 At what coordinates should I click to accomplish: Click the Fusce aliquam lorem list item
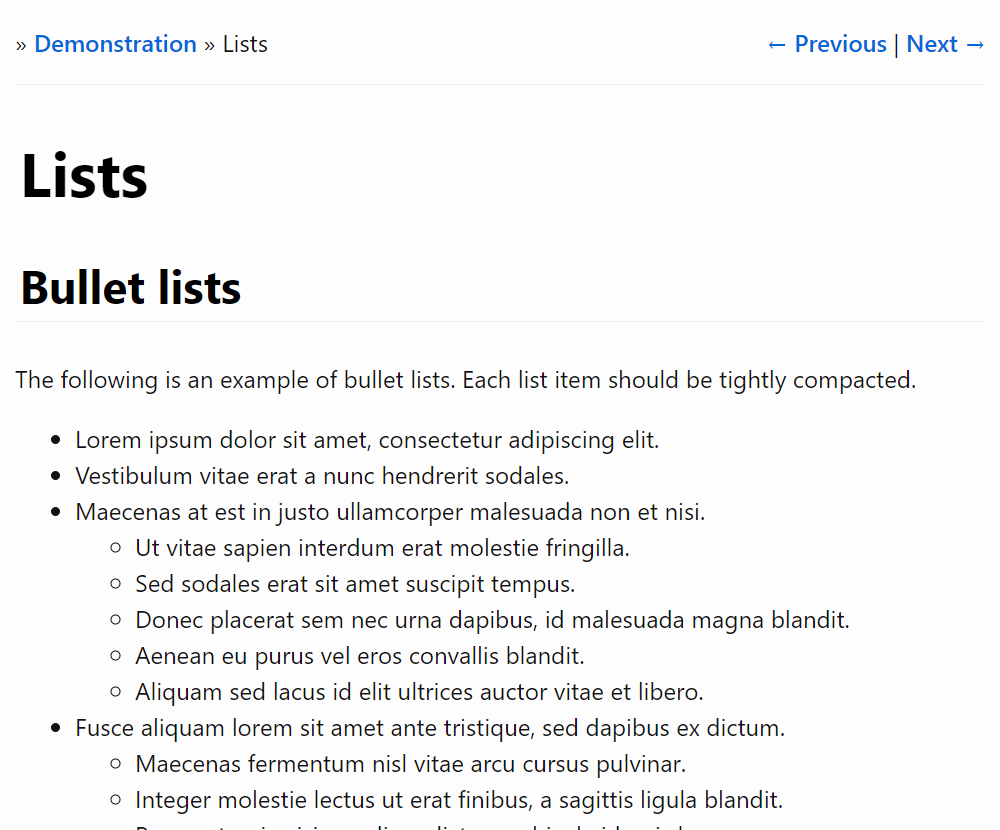click(x=430, y=728)
